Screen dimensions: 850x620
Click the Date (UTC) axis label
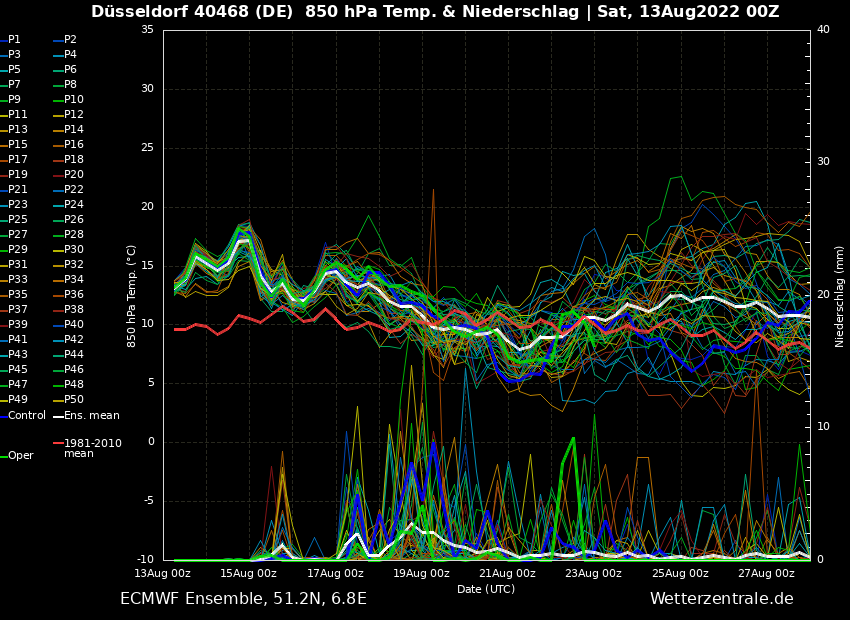coord(486,589)
